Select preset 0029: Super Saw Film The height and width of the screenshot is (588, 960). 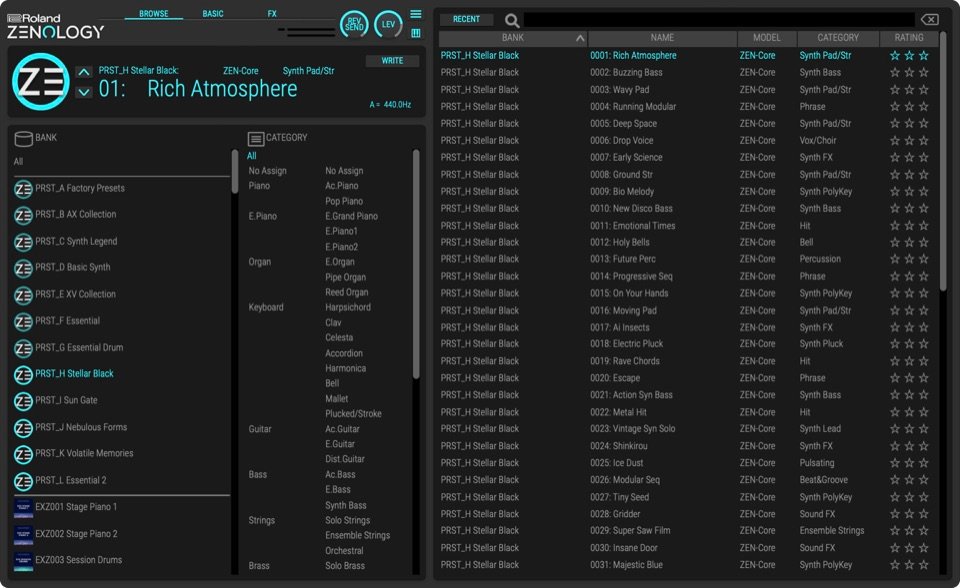point(630,530)
